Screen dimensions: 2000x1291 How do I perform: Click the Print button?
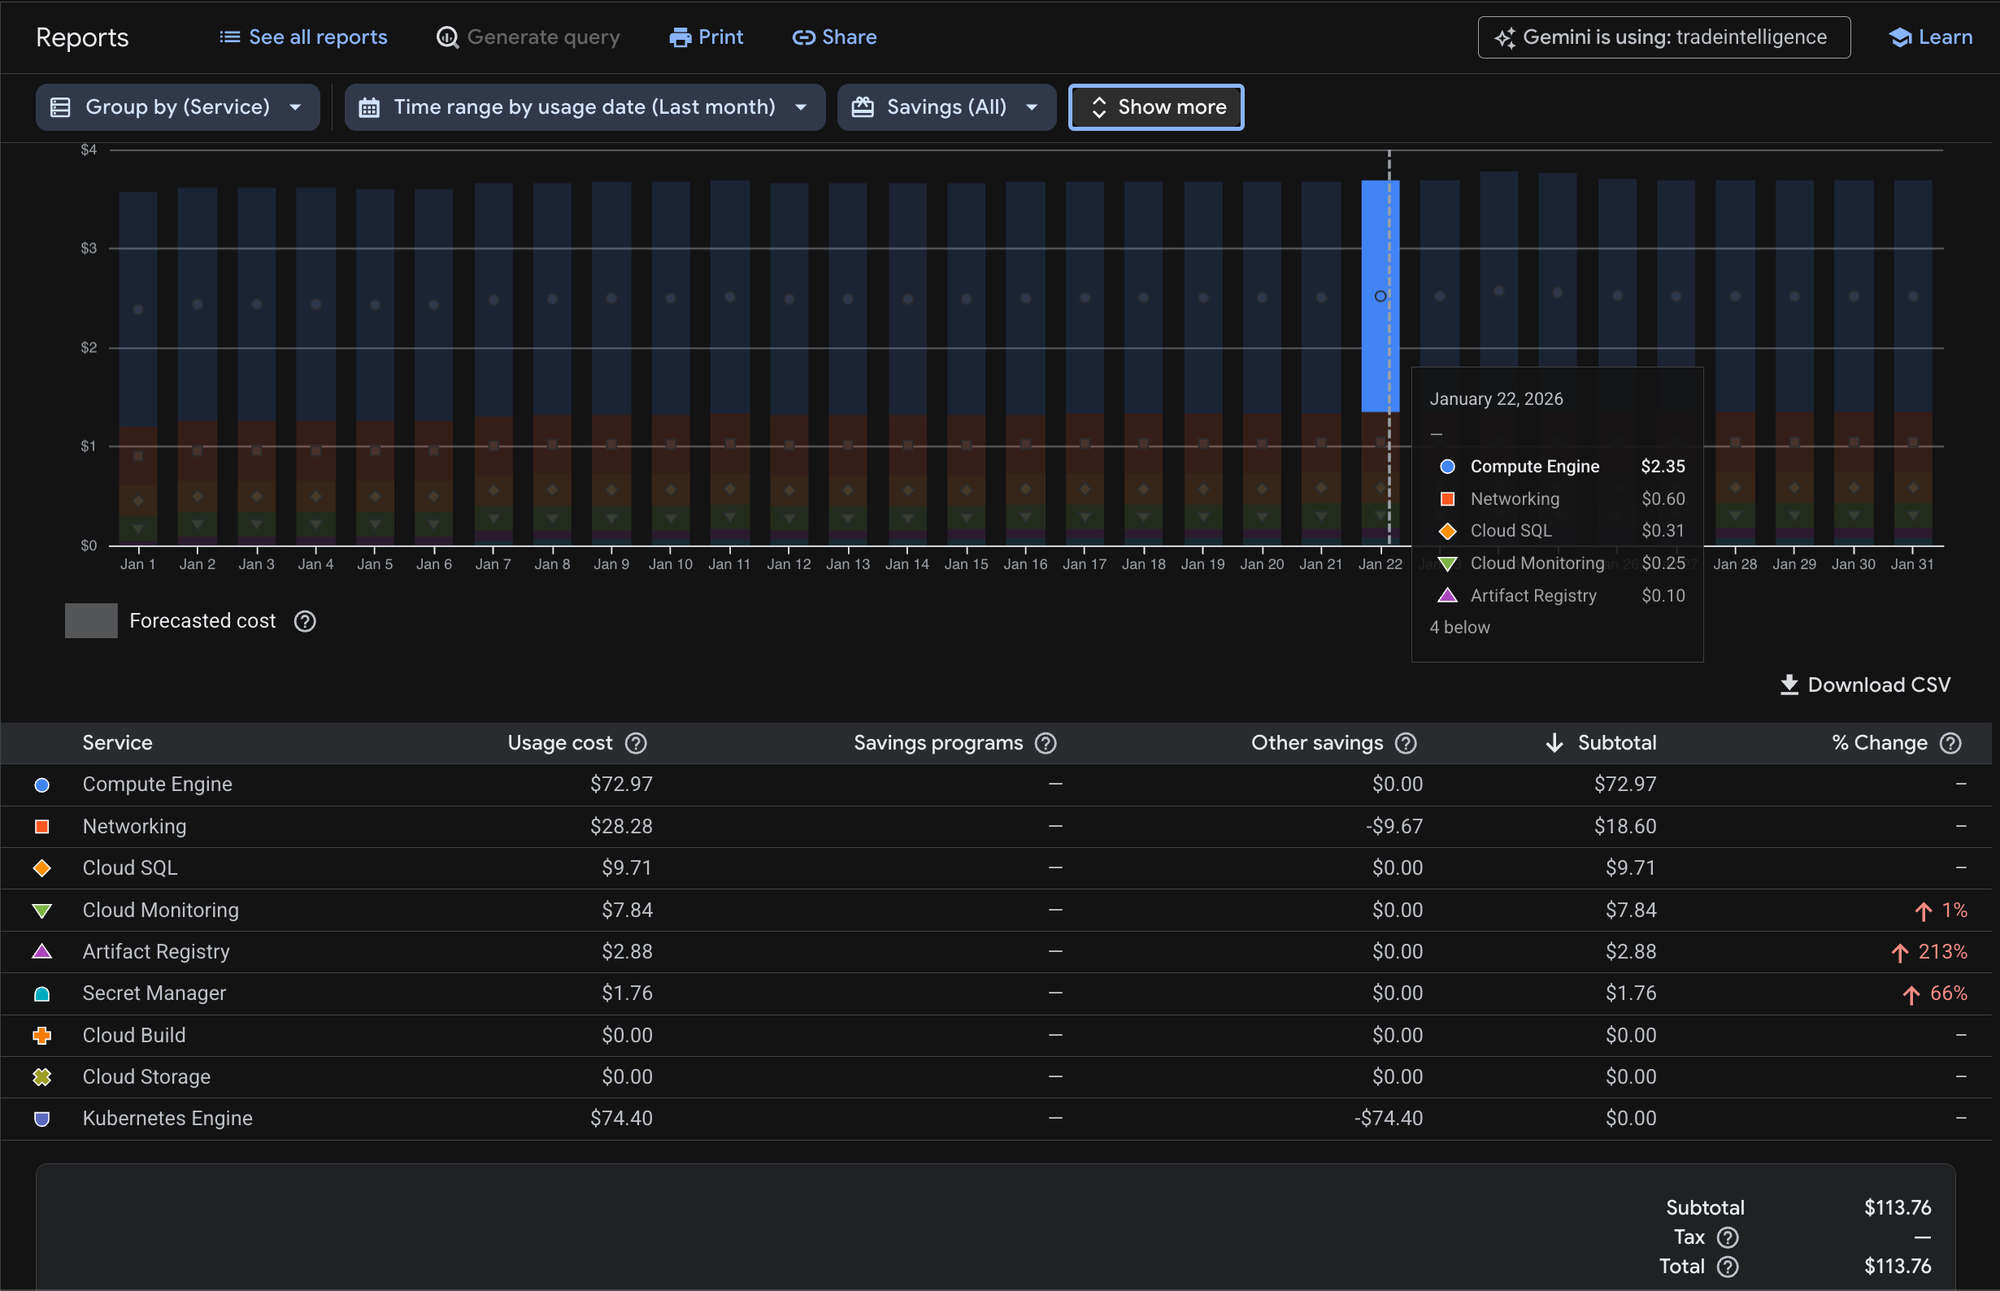pyautogui.click(x=706, y=37)
